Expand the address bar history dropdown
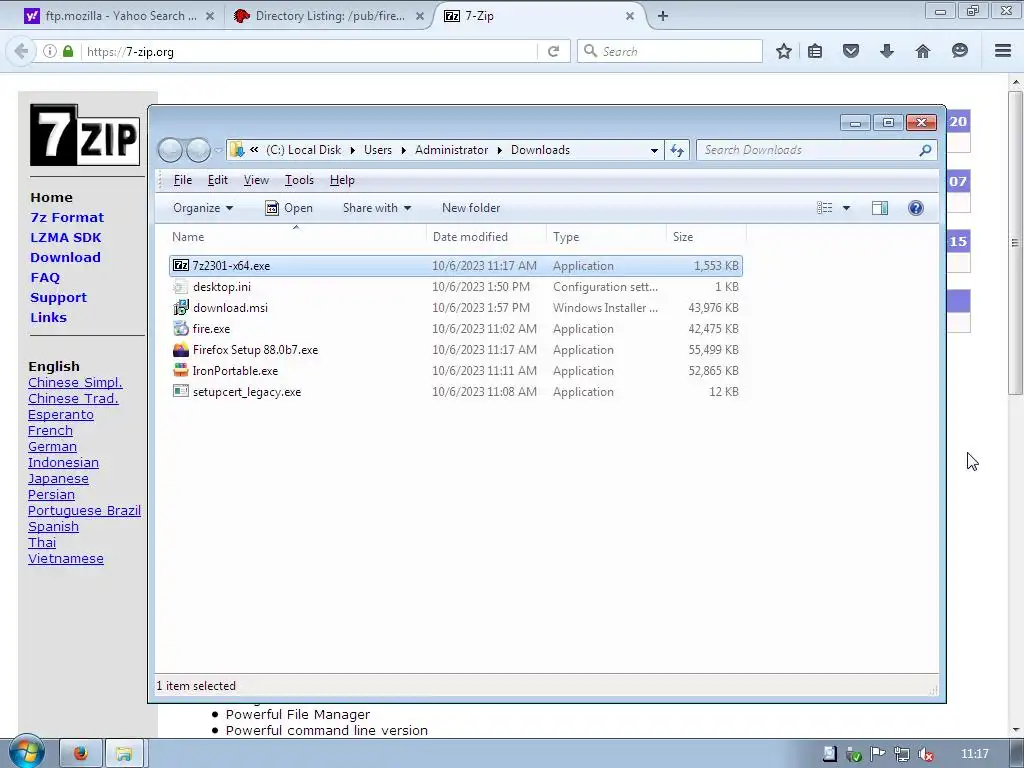This screenshot has height=768, width=1024. (654, 150)
